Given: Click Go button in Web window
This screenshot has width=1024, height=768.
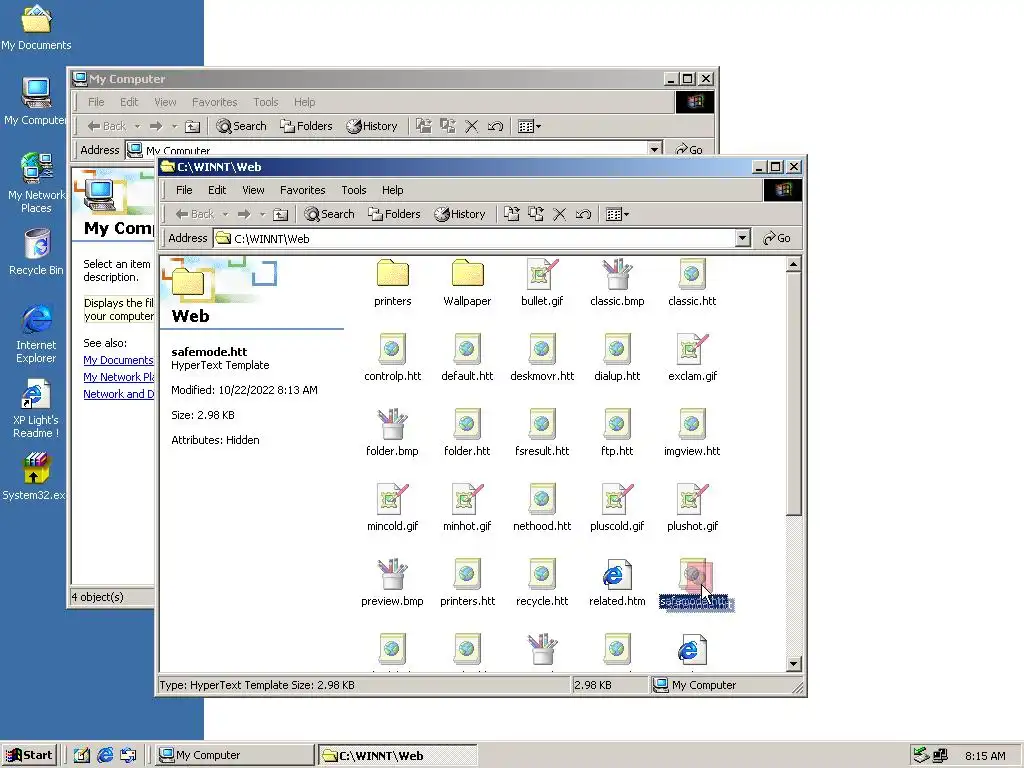Looking at the screenshot, I should [777, 238].
